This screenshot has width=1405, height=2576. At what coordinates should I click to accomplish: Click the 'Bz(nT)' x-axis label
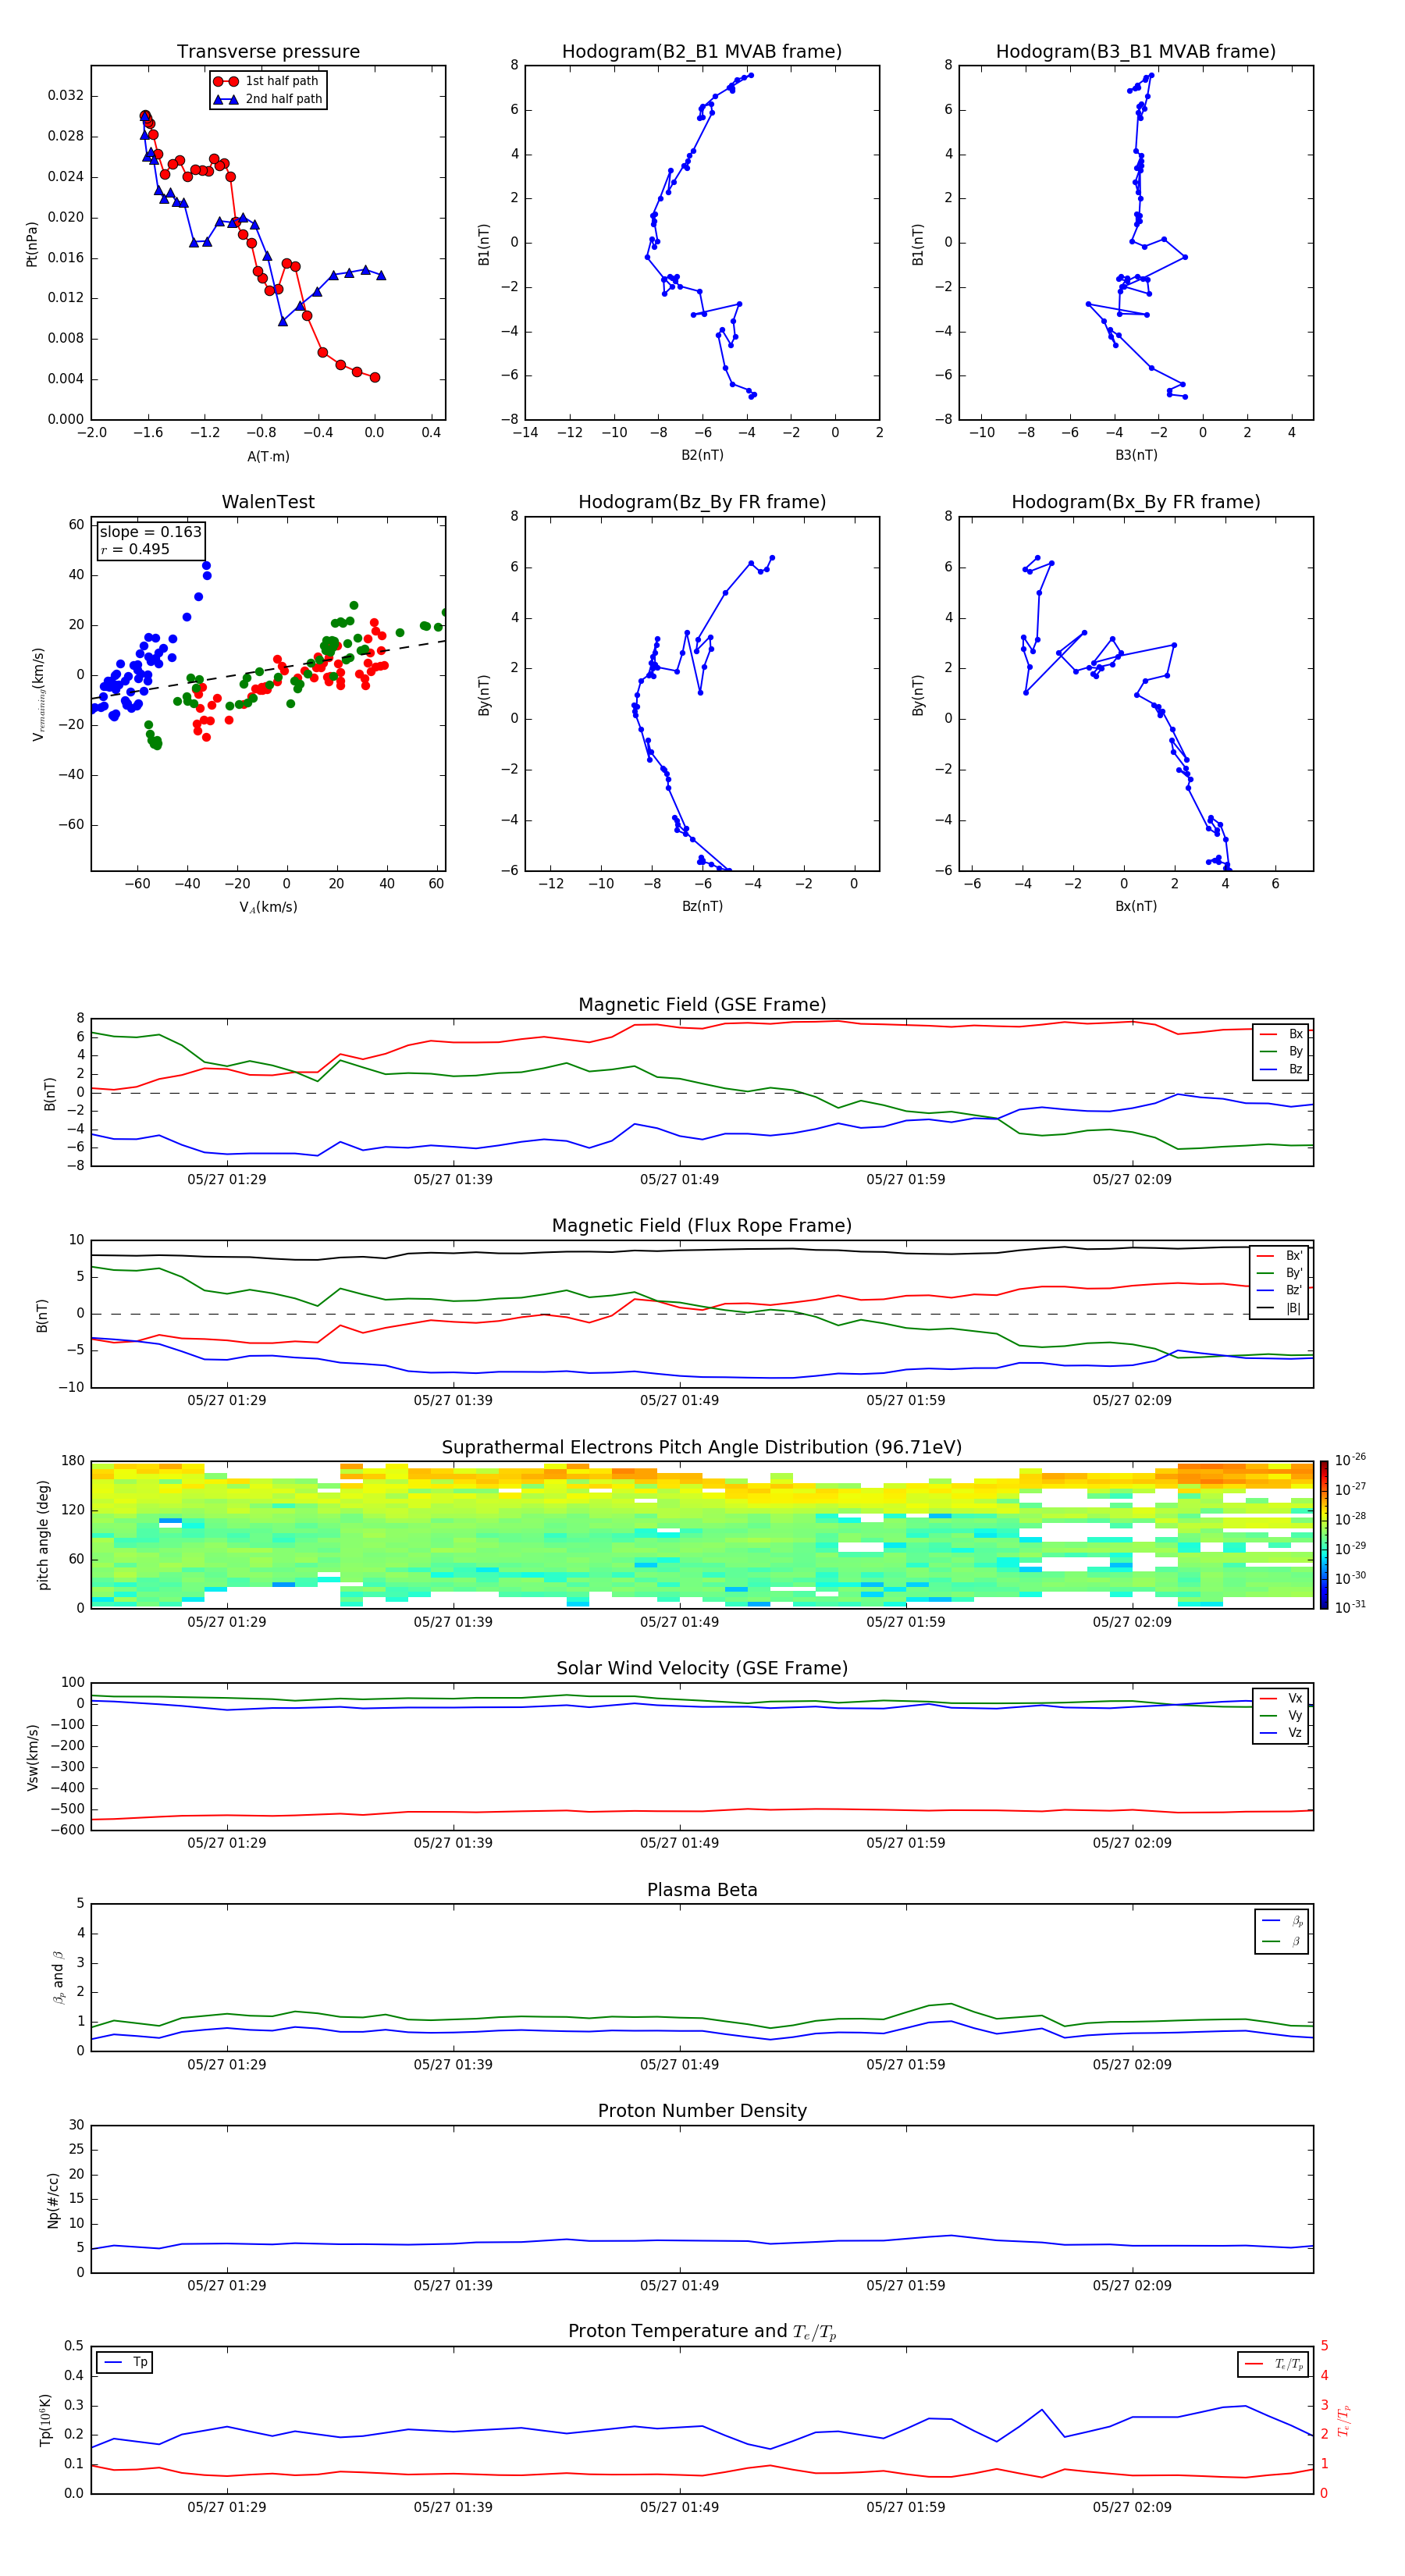(702, 906)
